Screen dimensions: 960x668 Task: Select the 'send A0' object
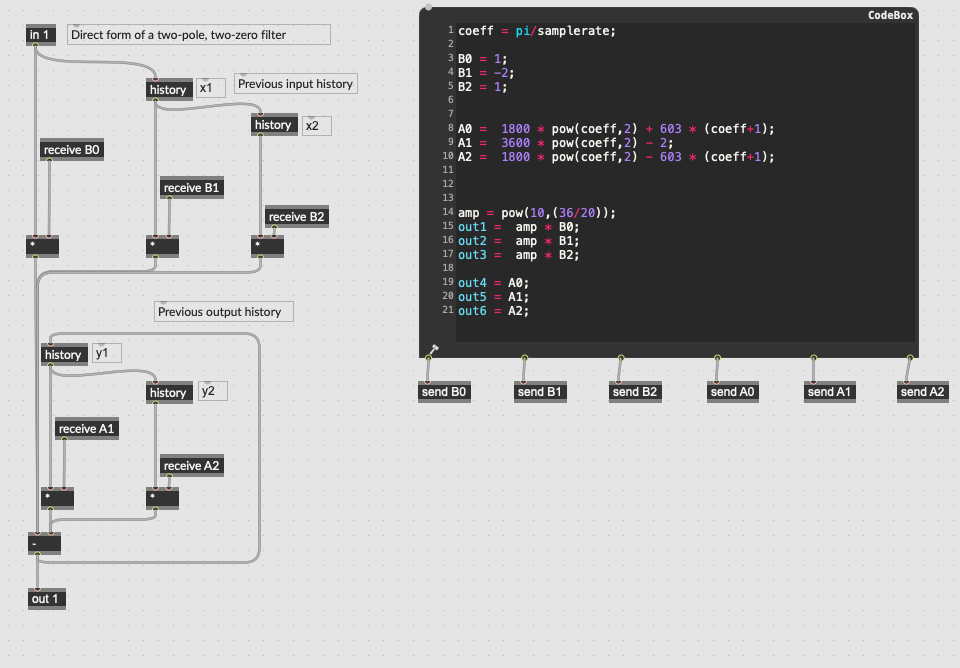[x=732, y=392]
